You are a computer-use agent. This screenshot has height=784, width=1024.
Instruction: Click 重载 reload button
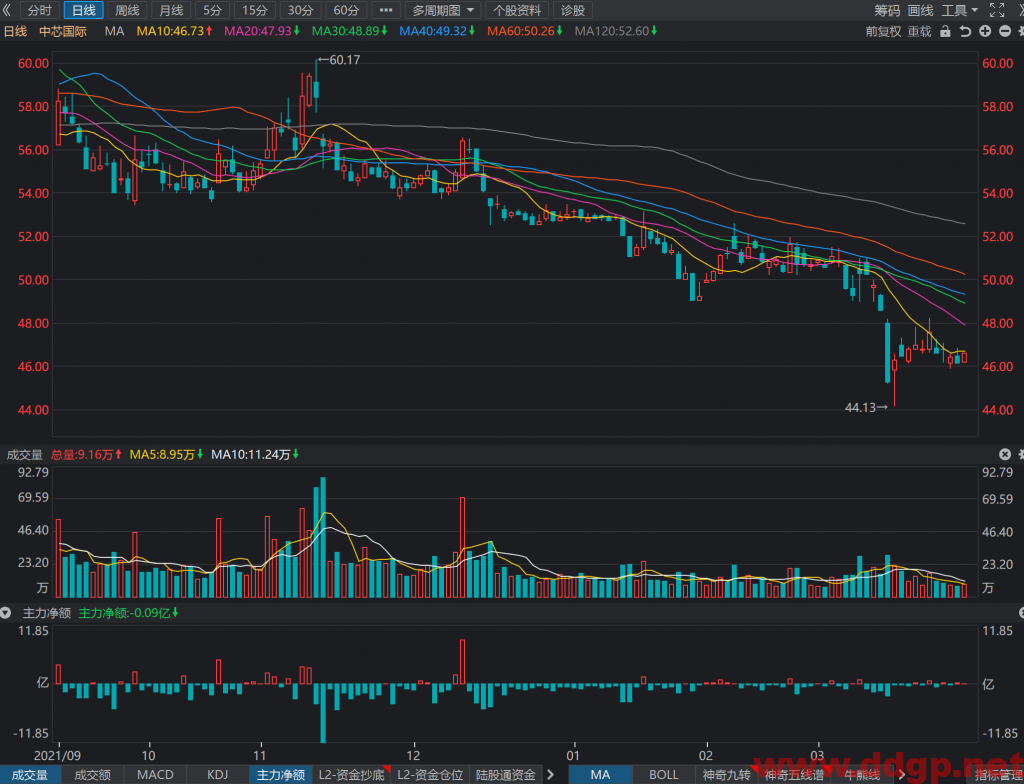(920, 31)
